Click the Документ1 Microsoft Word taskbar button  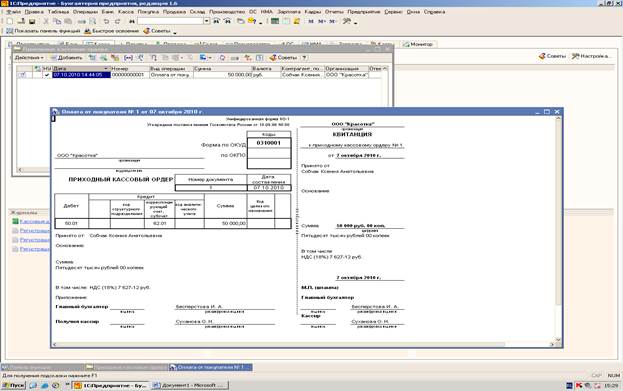[x=190, y=385]
